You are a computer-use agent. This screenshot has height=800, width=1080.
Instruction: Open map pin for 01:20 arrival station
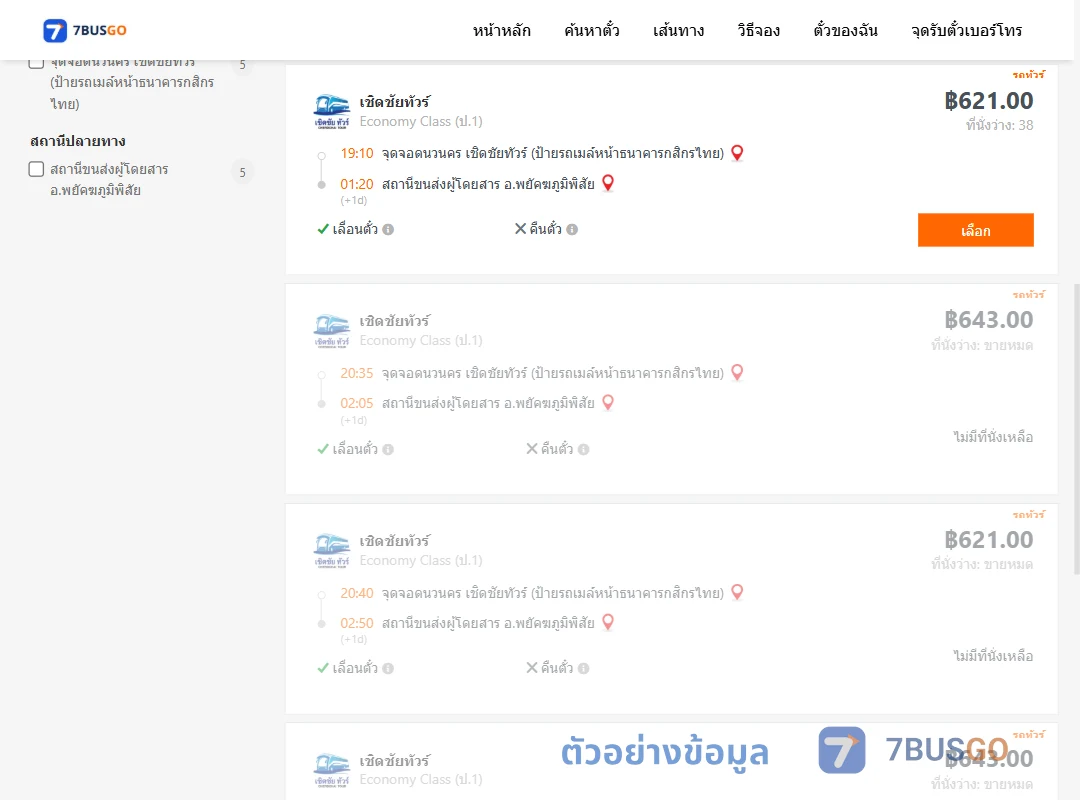608,183
